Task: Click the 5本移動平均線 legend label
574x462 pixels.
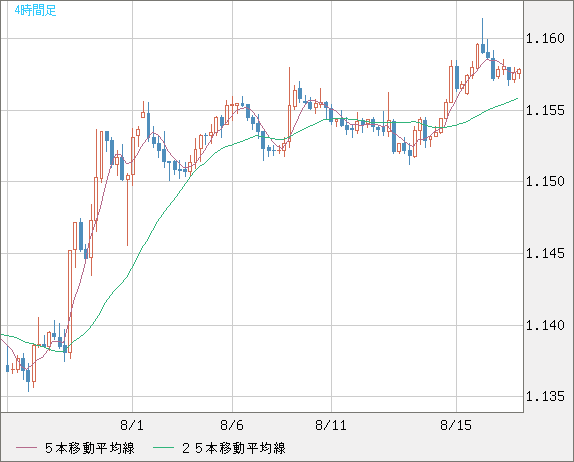Action: [90, 448]
